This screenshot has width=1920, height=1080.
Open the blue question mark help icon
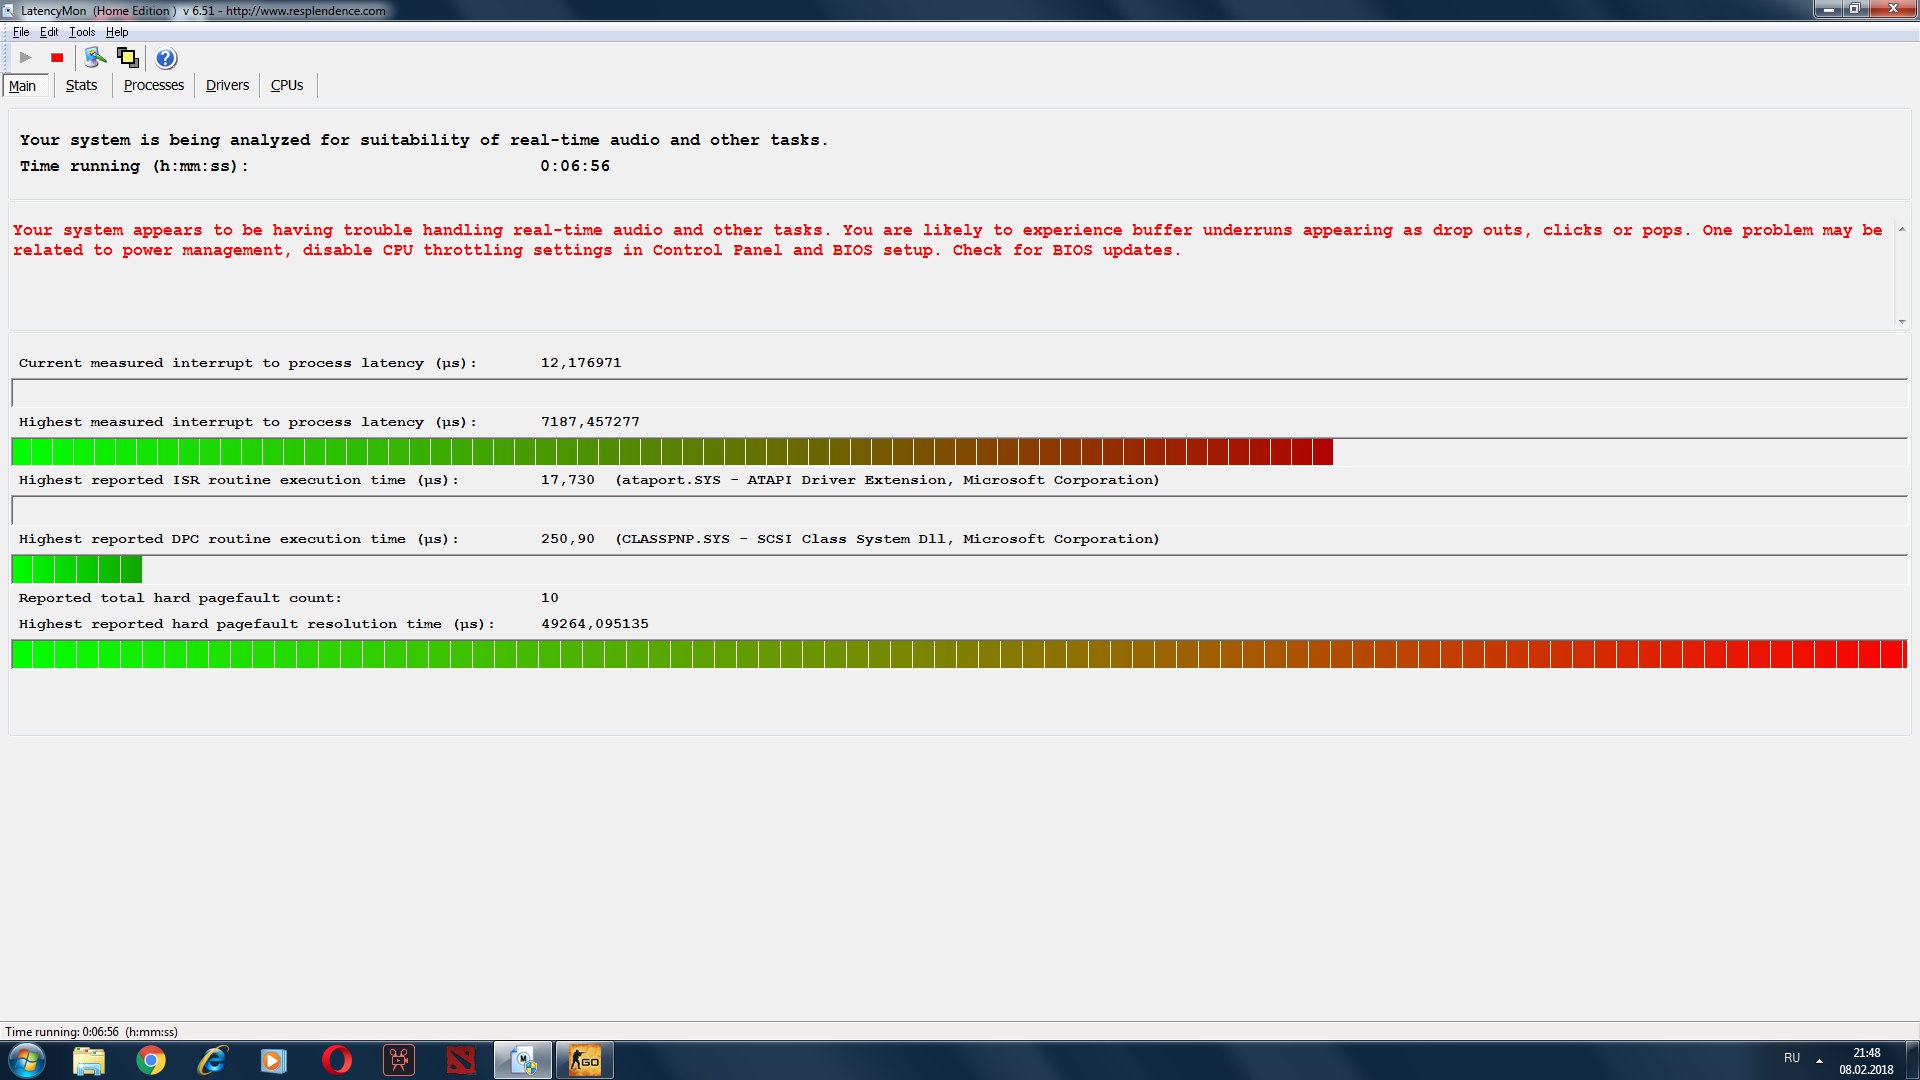point(166,58)
